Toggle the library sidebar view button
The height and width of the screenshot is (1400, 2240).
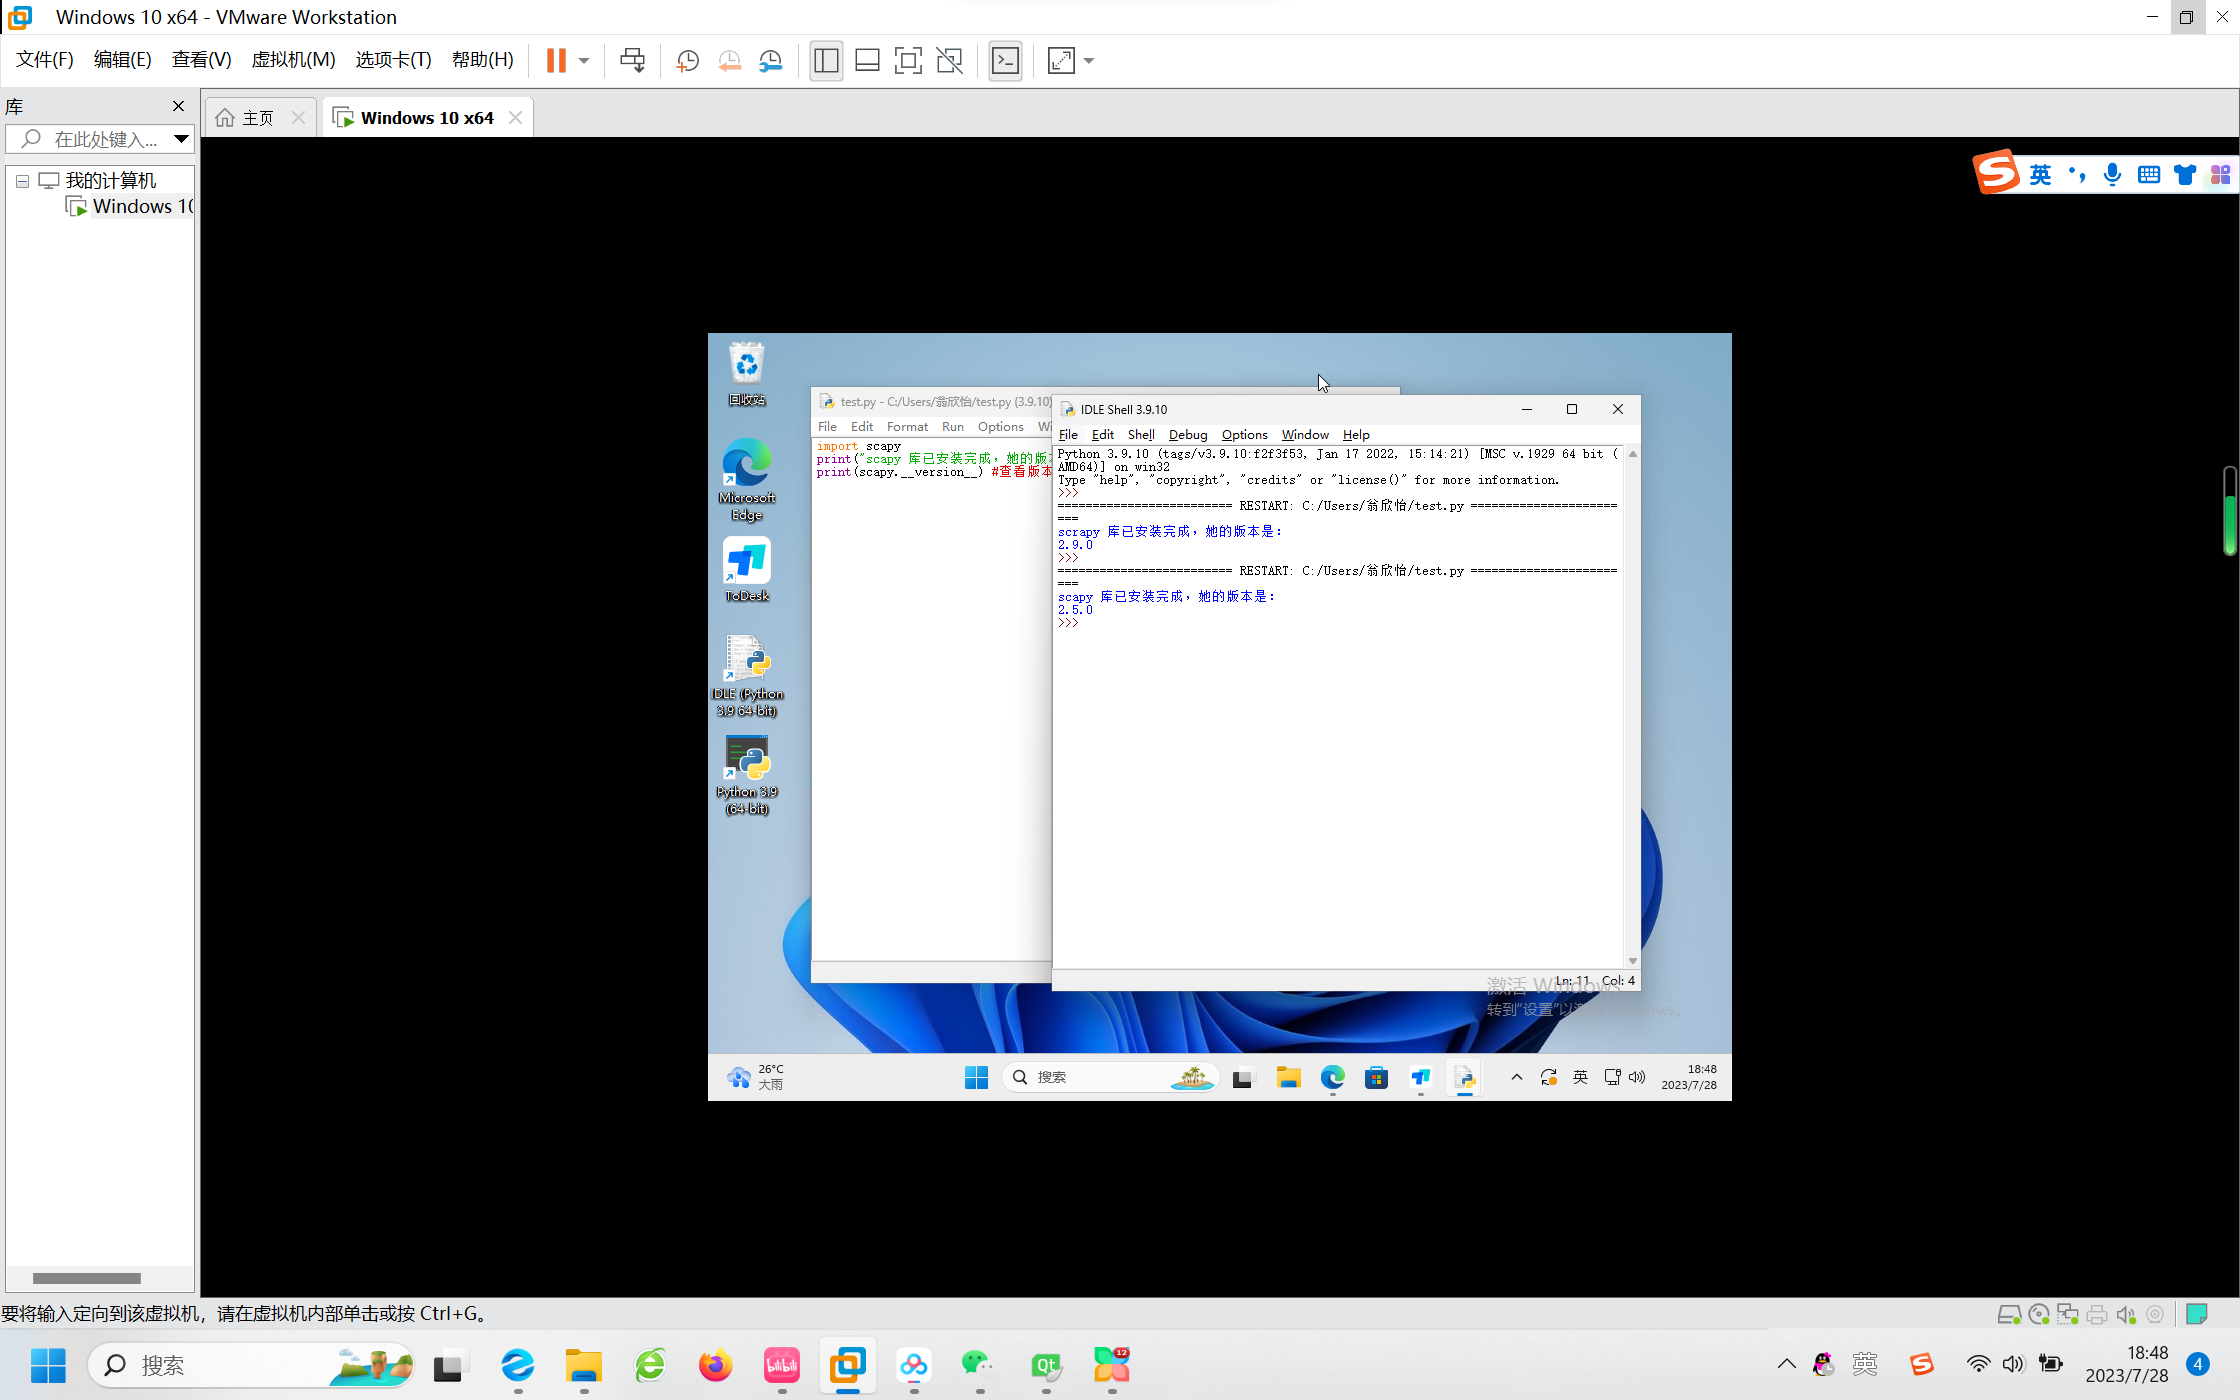click(x=826, y=61)
